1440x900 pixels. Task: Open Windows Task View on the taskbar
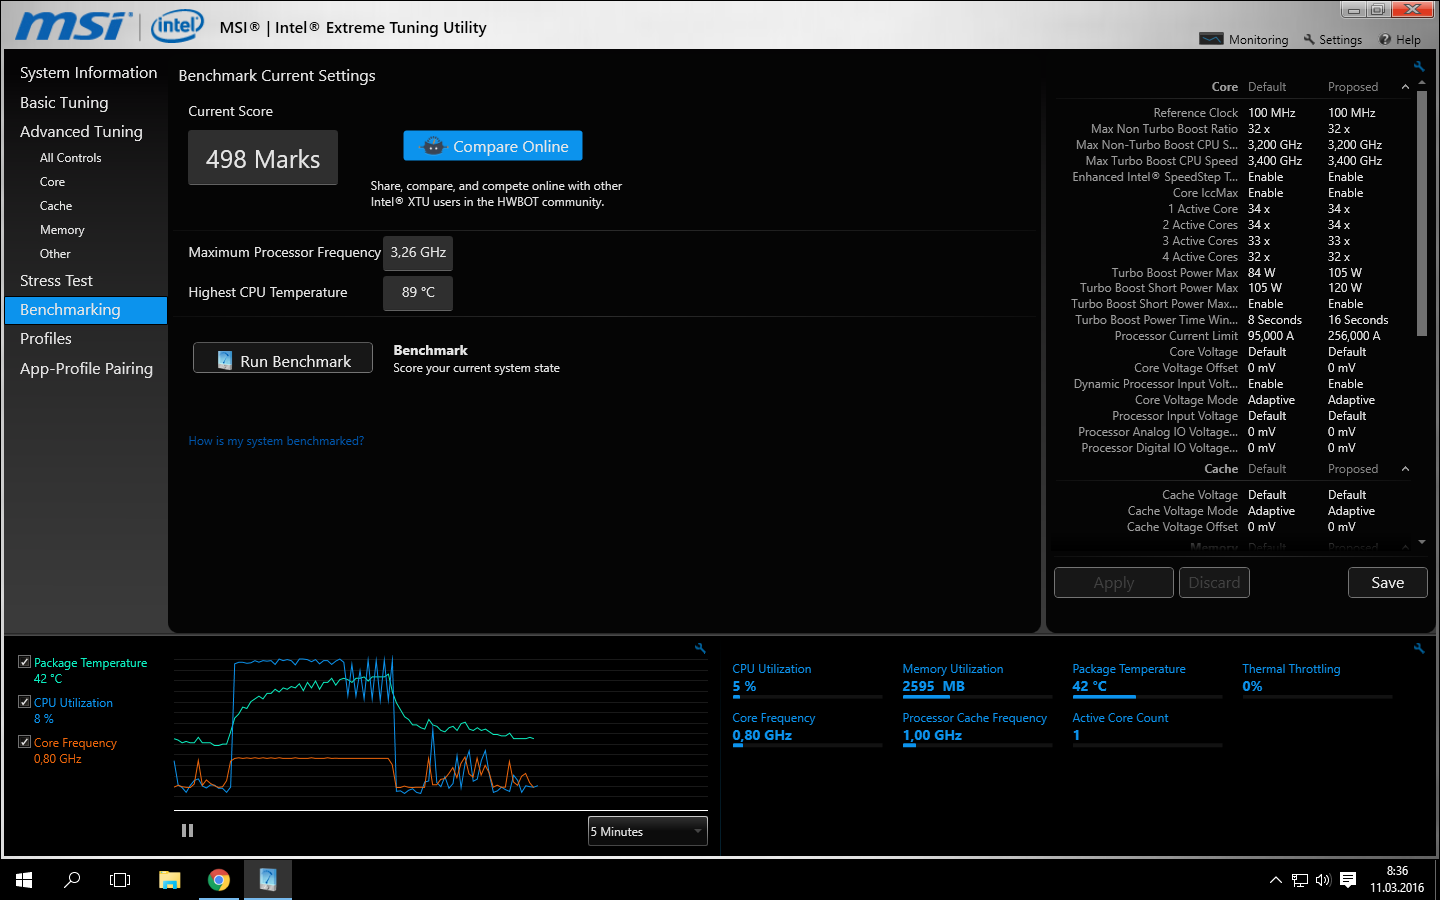pyautogui.click(x=120, y=880)
